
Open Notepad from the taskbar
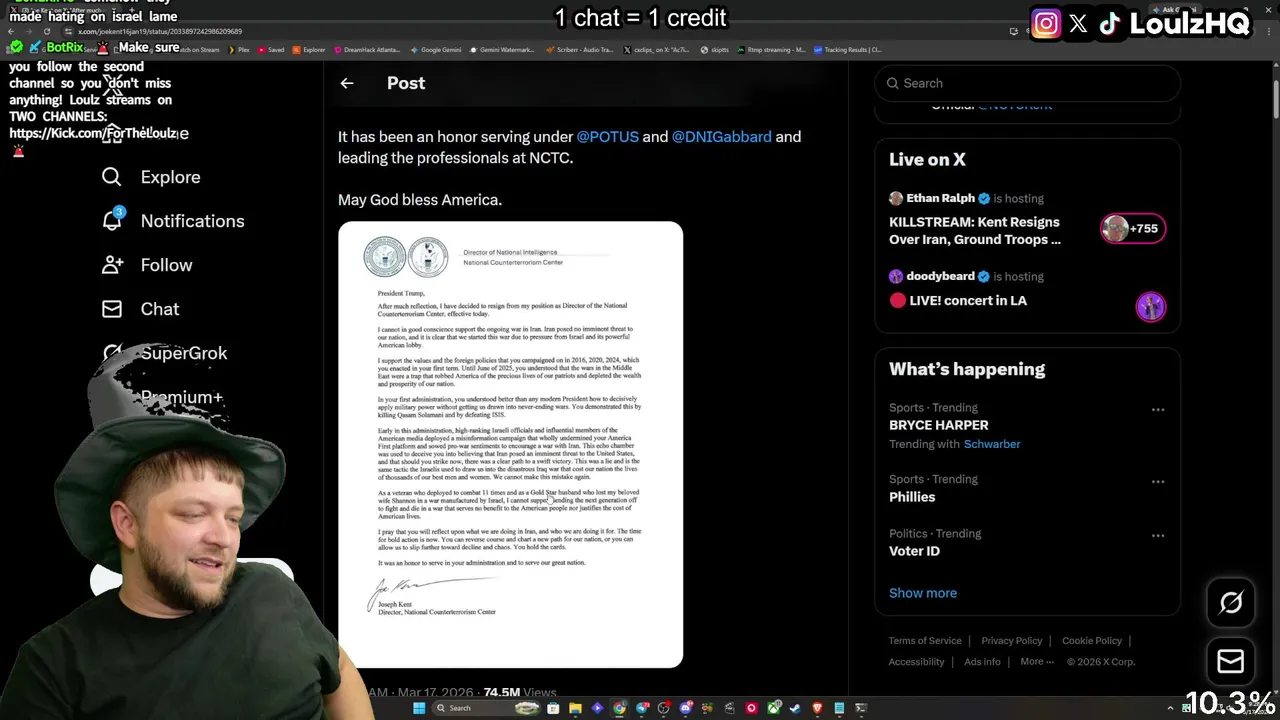(x=839, y=708)
